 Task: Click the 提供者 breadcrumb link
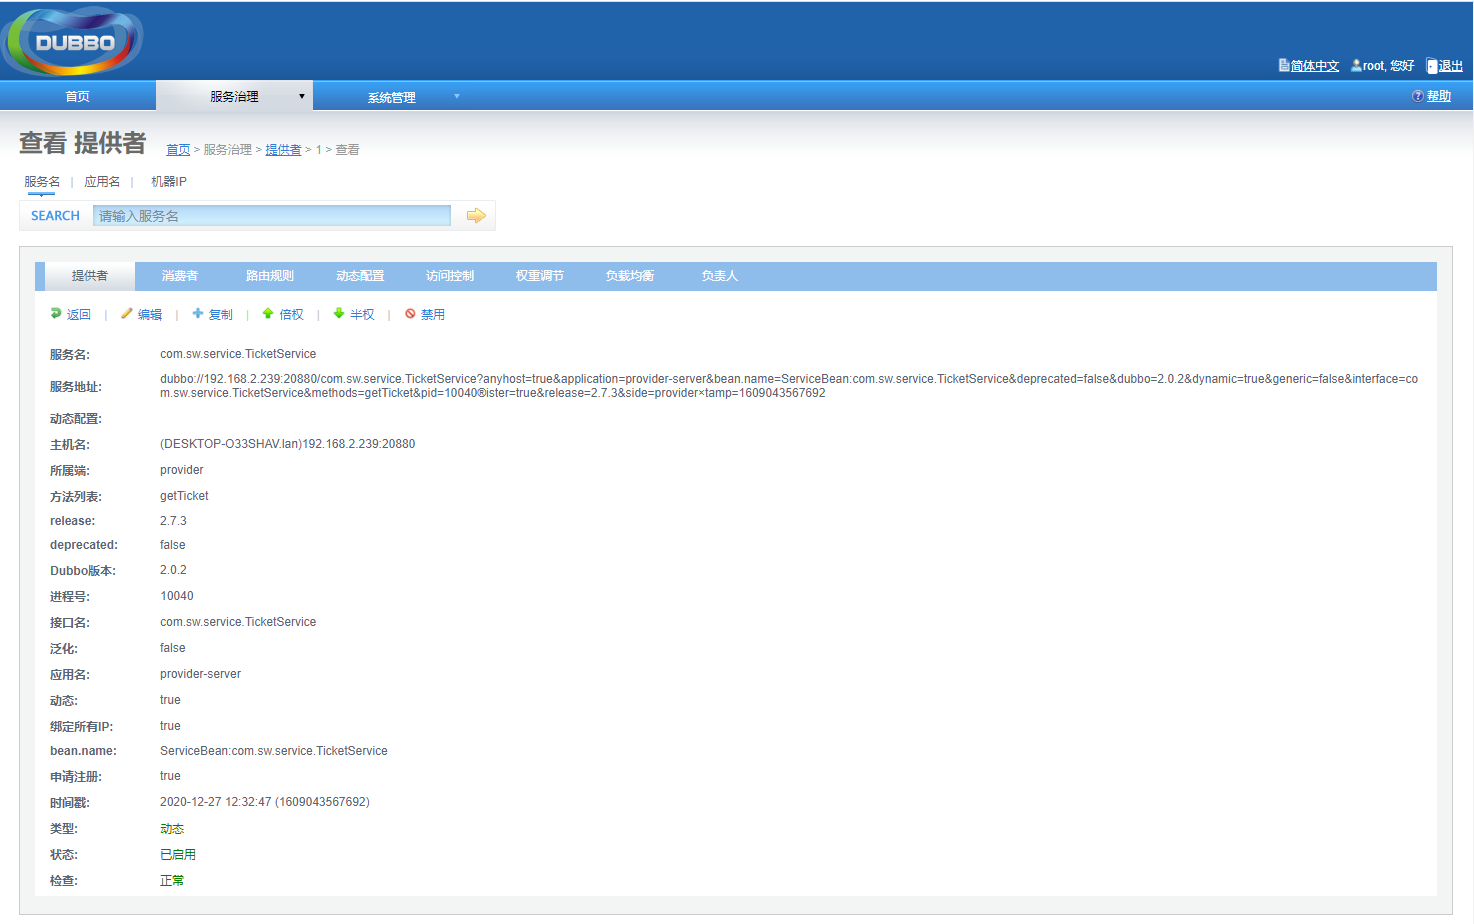click(283, 150)
